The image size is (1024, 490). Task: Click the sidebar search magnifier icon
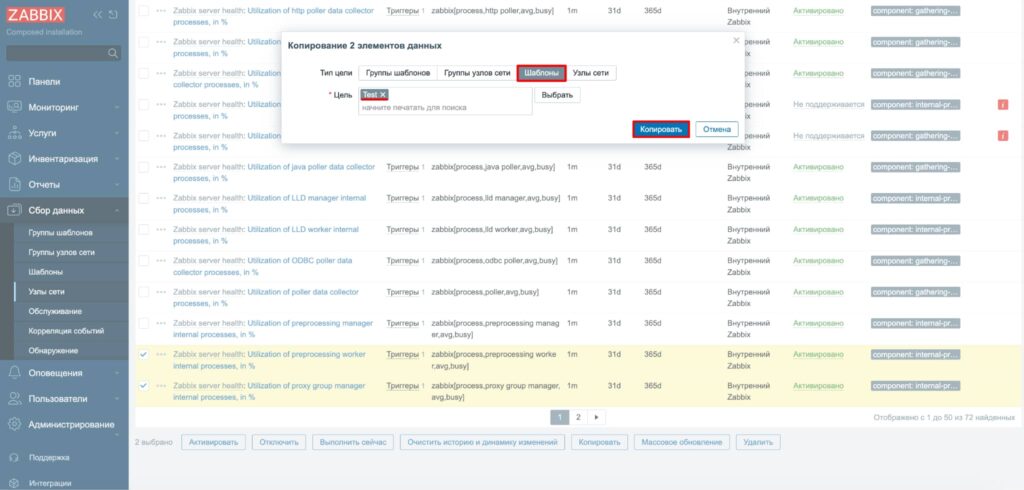click(113, 53)
